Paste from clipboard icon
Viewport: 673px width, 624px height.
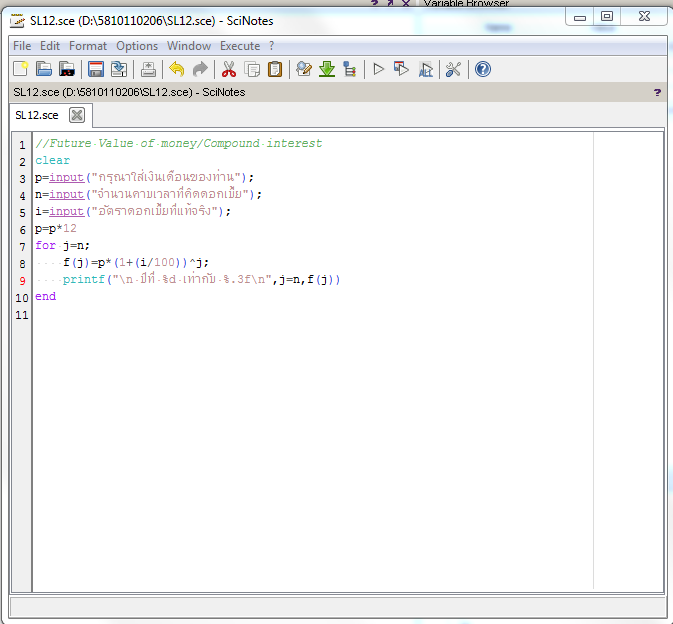(275, 69)
